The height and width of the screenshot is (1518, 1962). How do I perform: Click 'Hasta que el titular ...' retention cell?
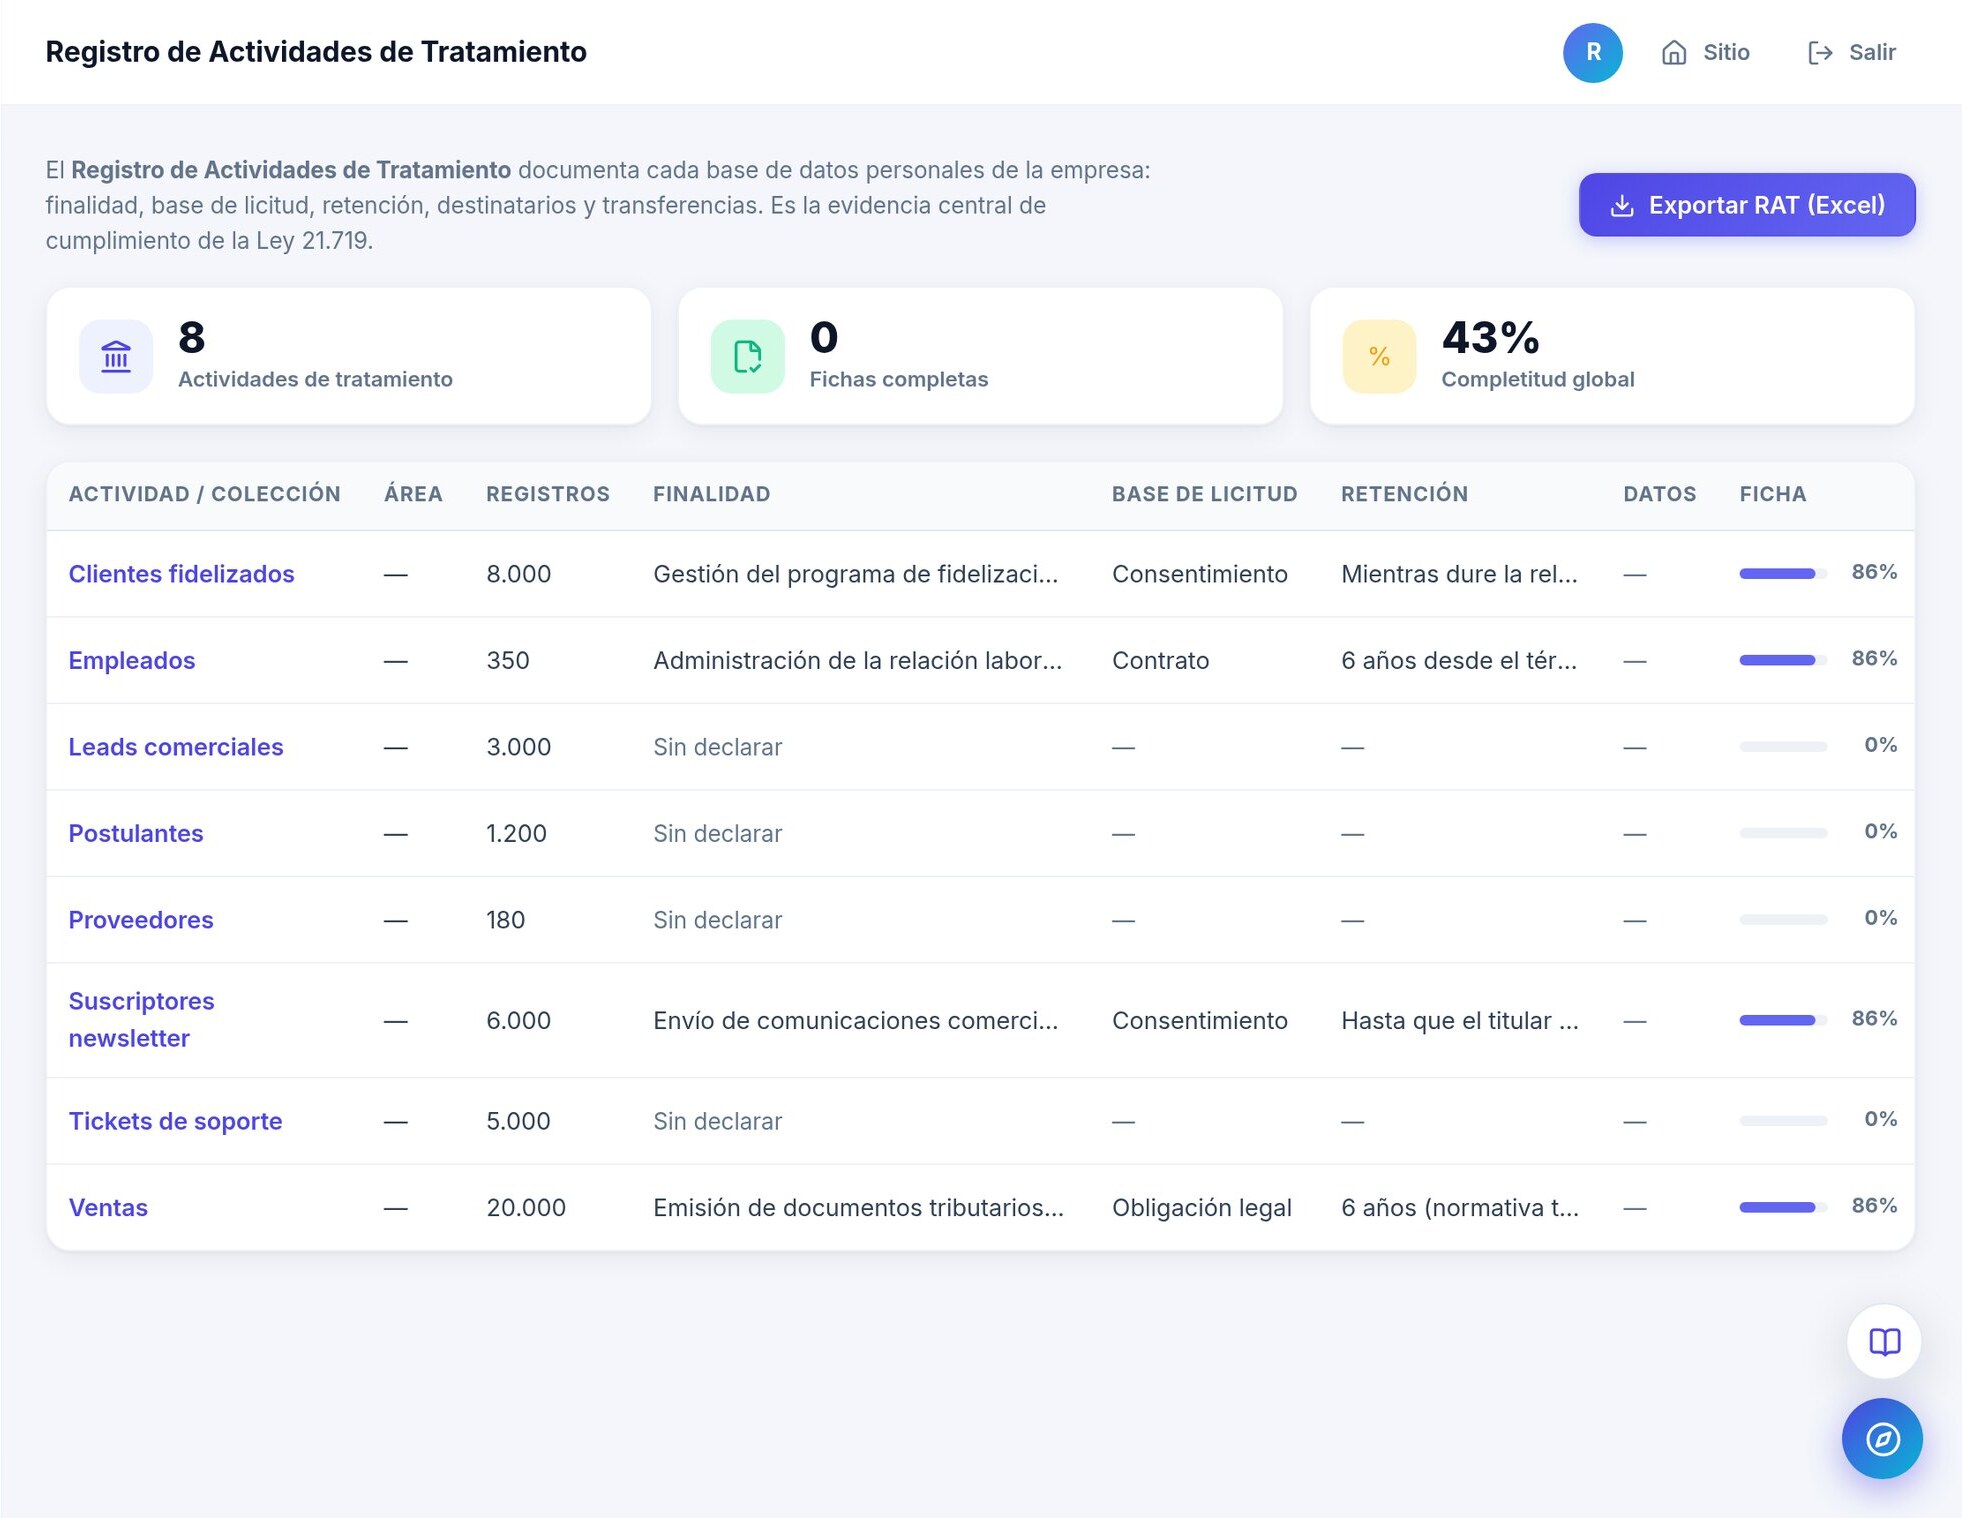(1459, 1021)
